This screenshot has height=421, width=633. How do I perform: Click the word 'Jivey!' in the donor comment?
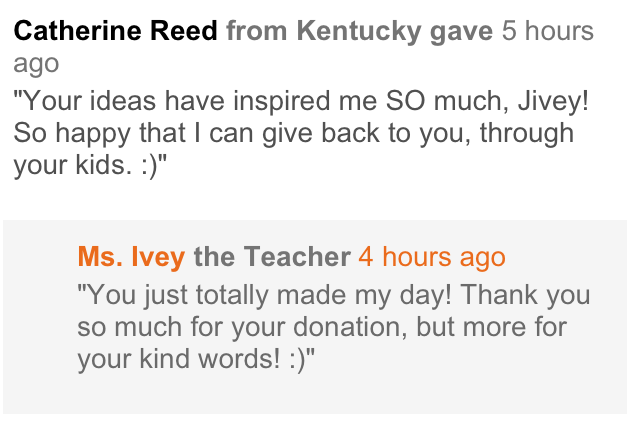click(553, 101)
